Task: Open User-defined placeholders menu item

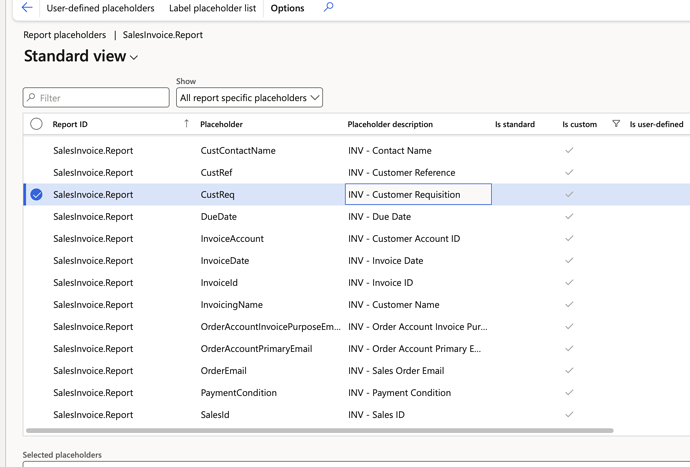Action: 100,8
